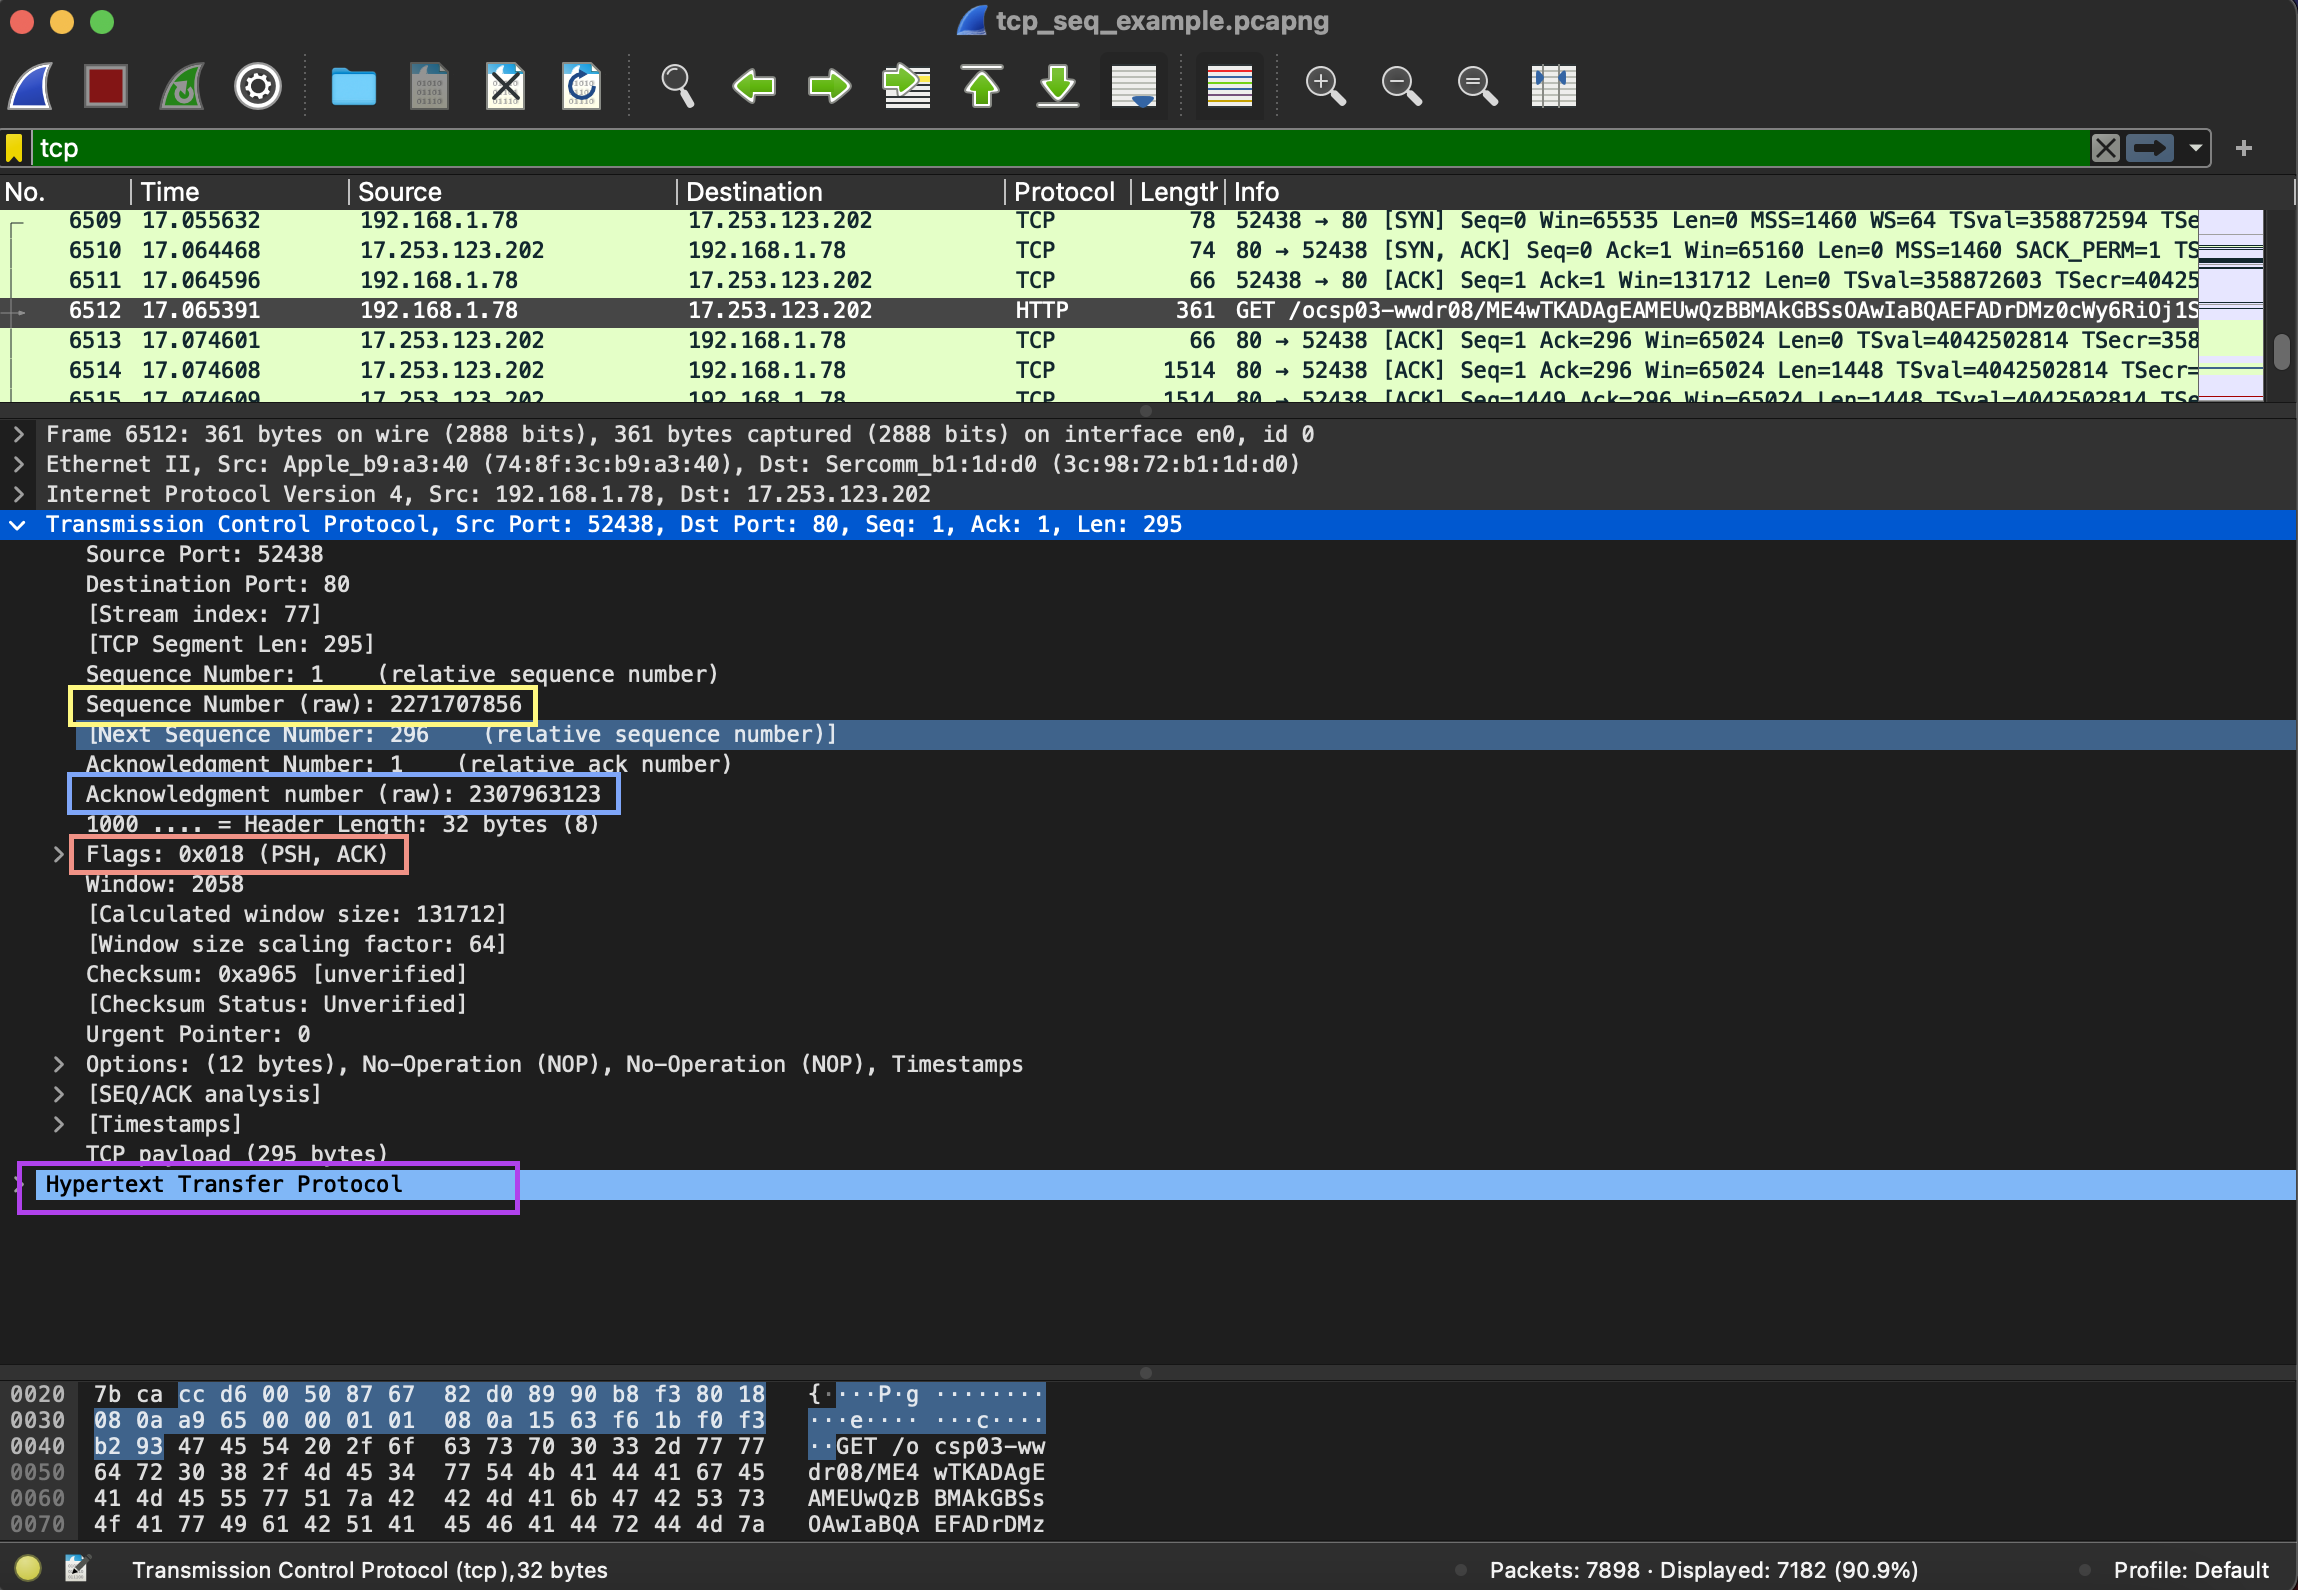Image resolution: width=2298 pixels, height=1590 pixels.
Task: Select Checksum: 0xa965 field
Action: tap(276, 975)
